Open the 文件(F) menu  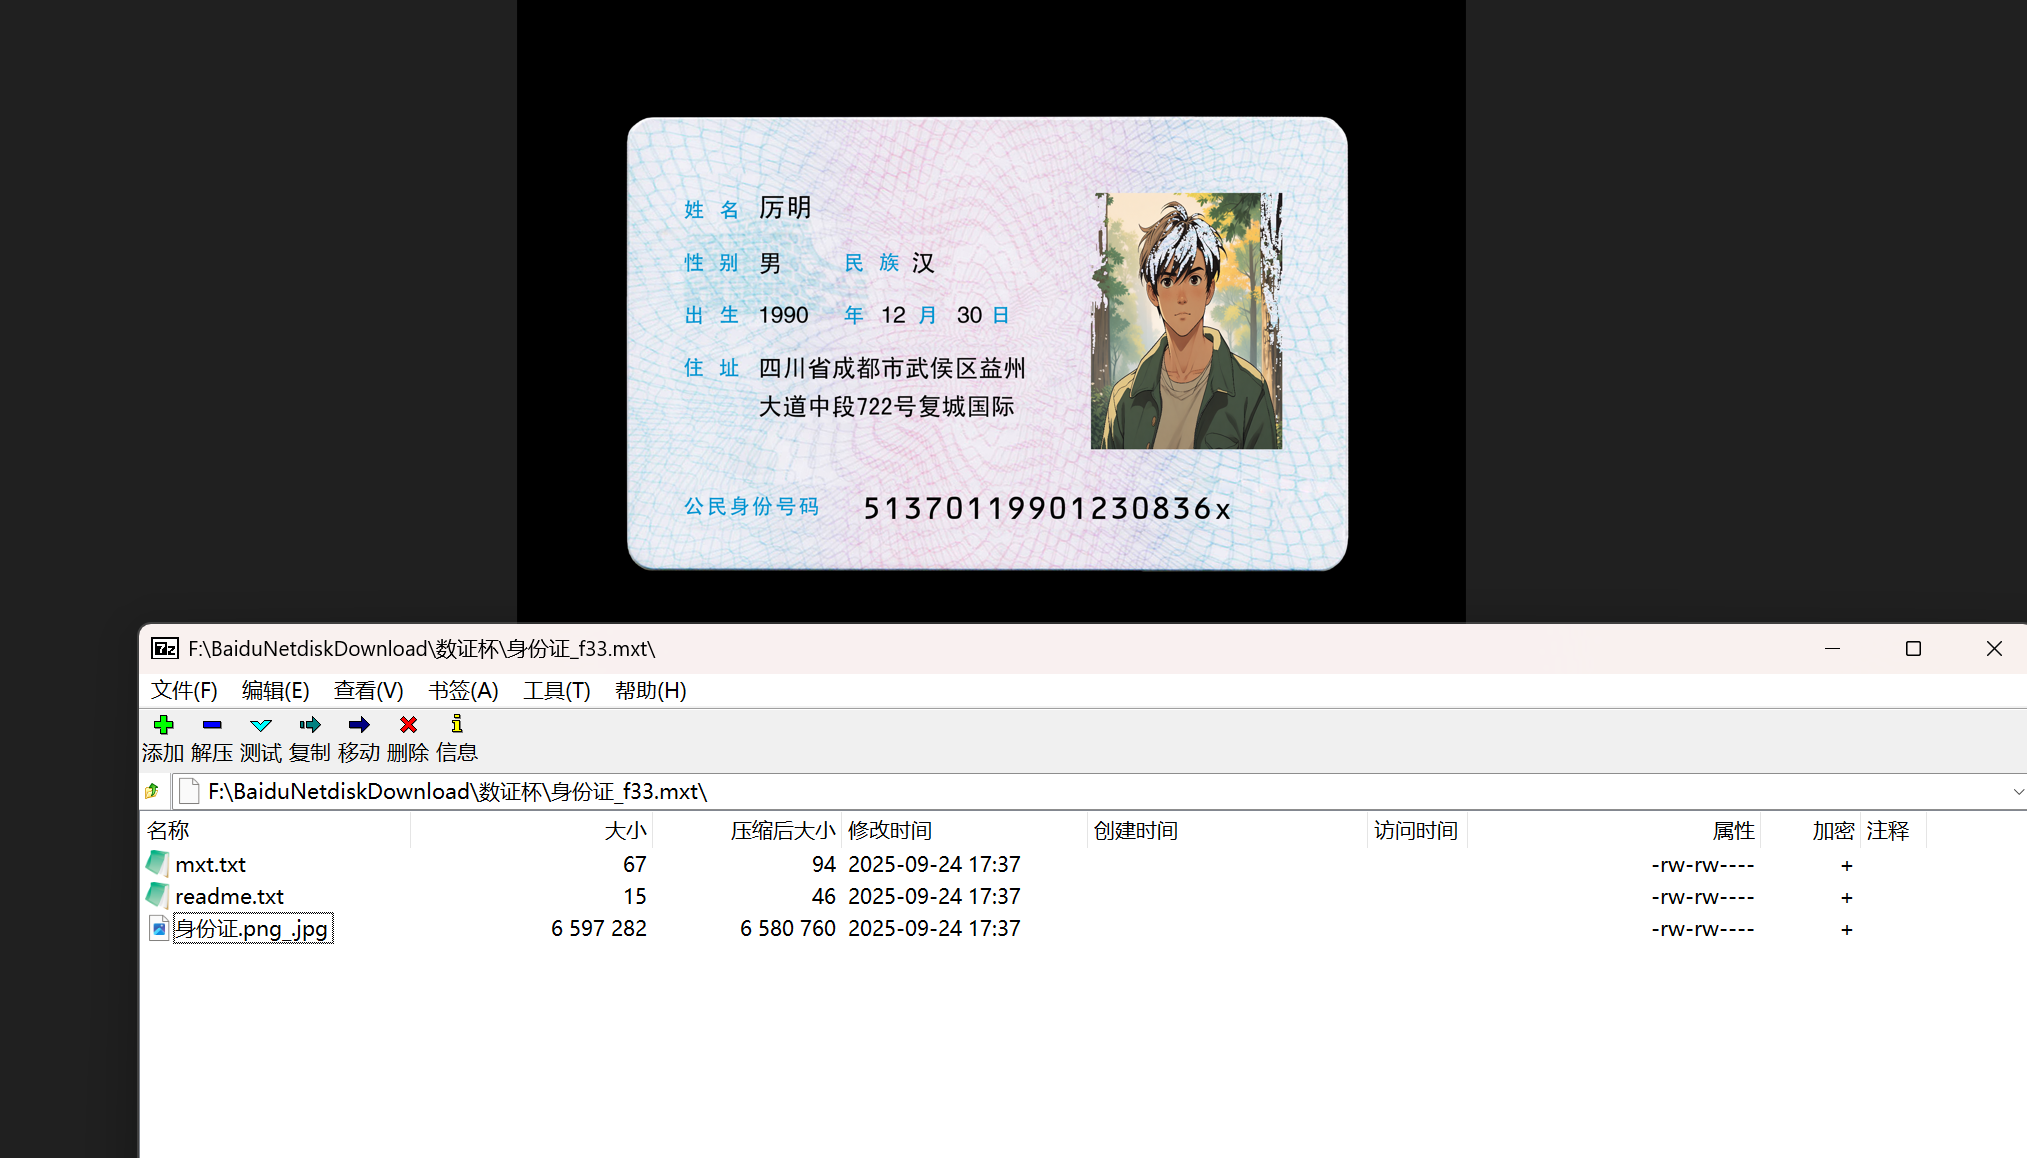coord(184,691)
